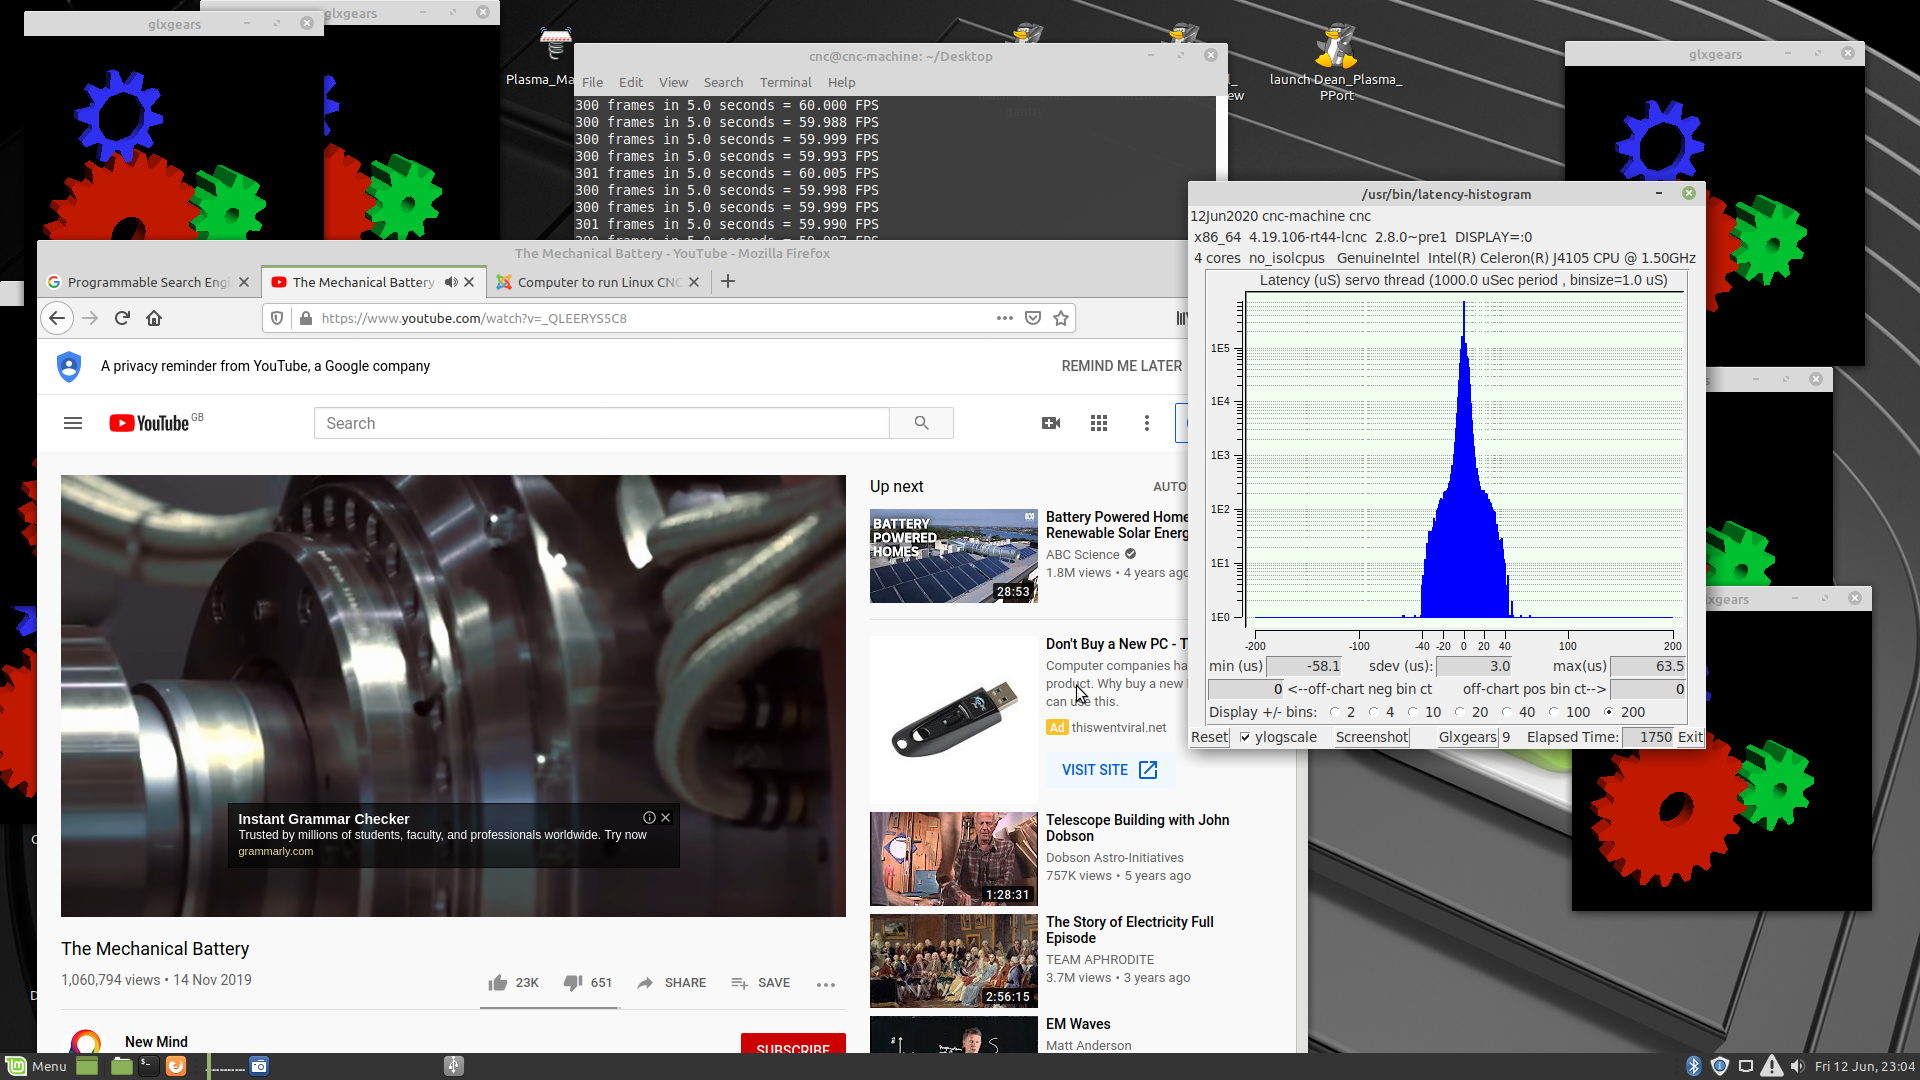The width and height of the screenshot is (1920, 1080).
Task: Click the SUBSCRIBE button
Action: (x=793, y=1043)
